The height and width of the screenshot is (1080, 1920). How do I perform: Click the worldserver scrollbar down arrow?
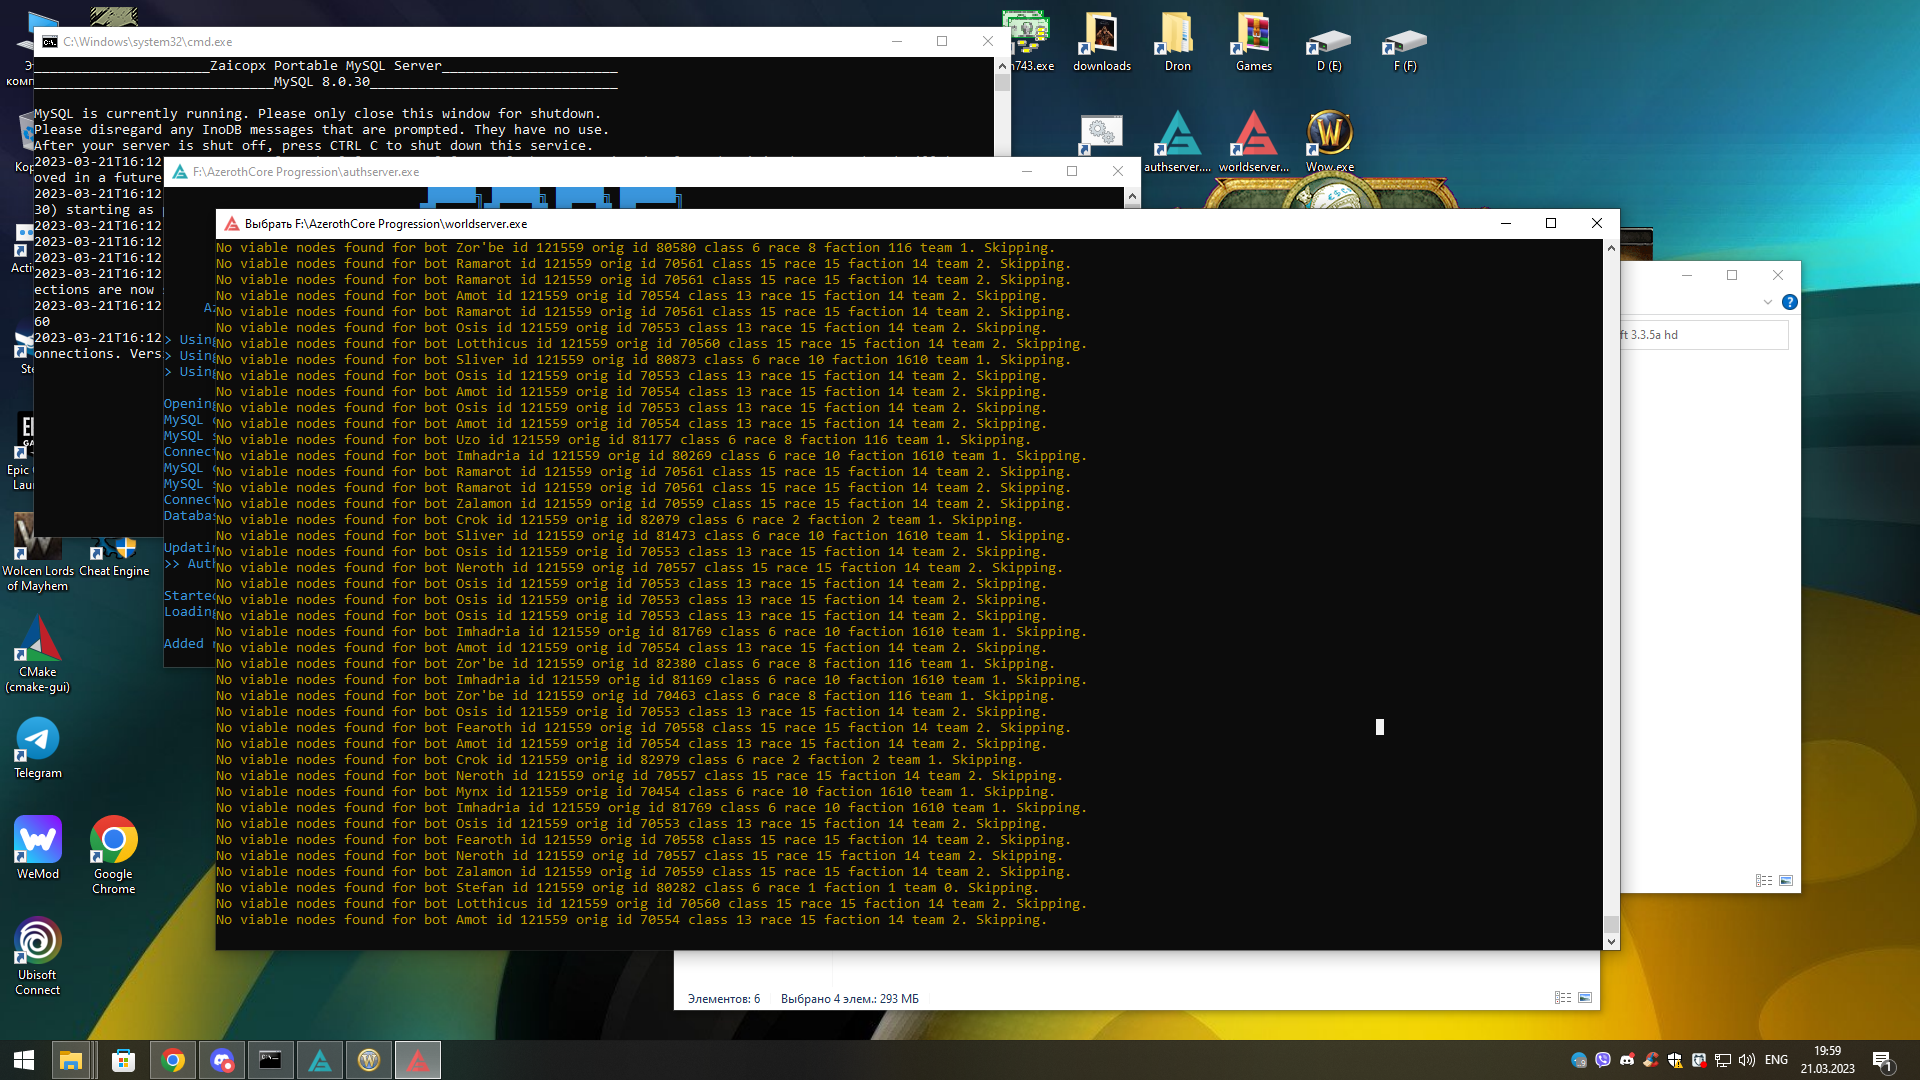(1611, 942)
